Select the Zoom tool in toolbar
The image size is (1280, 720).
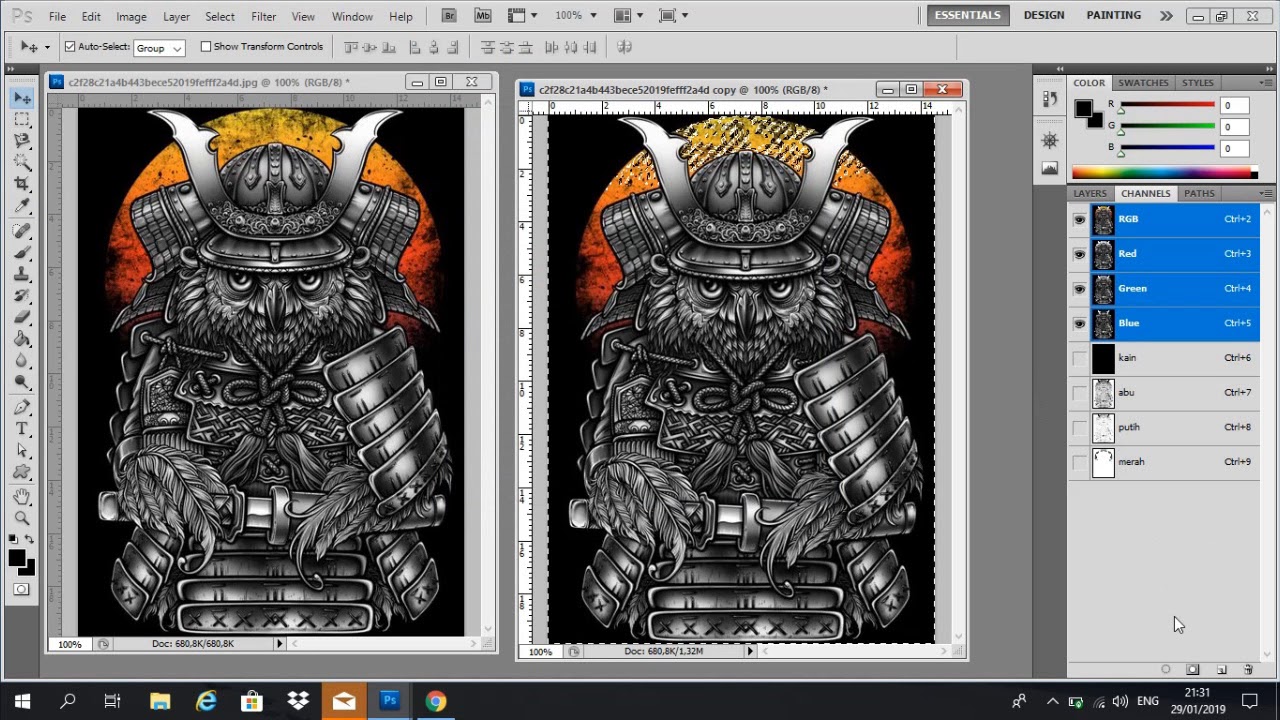tap(22, 517)
